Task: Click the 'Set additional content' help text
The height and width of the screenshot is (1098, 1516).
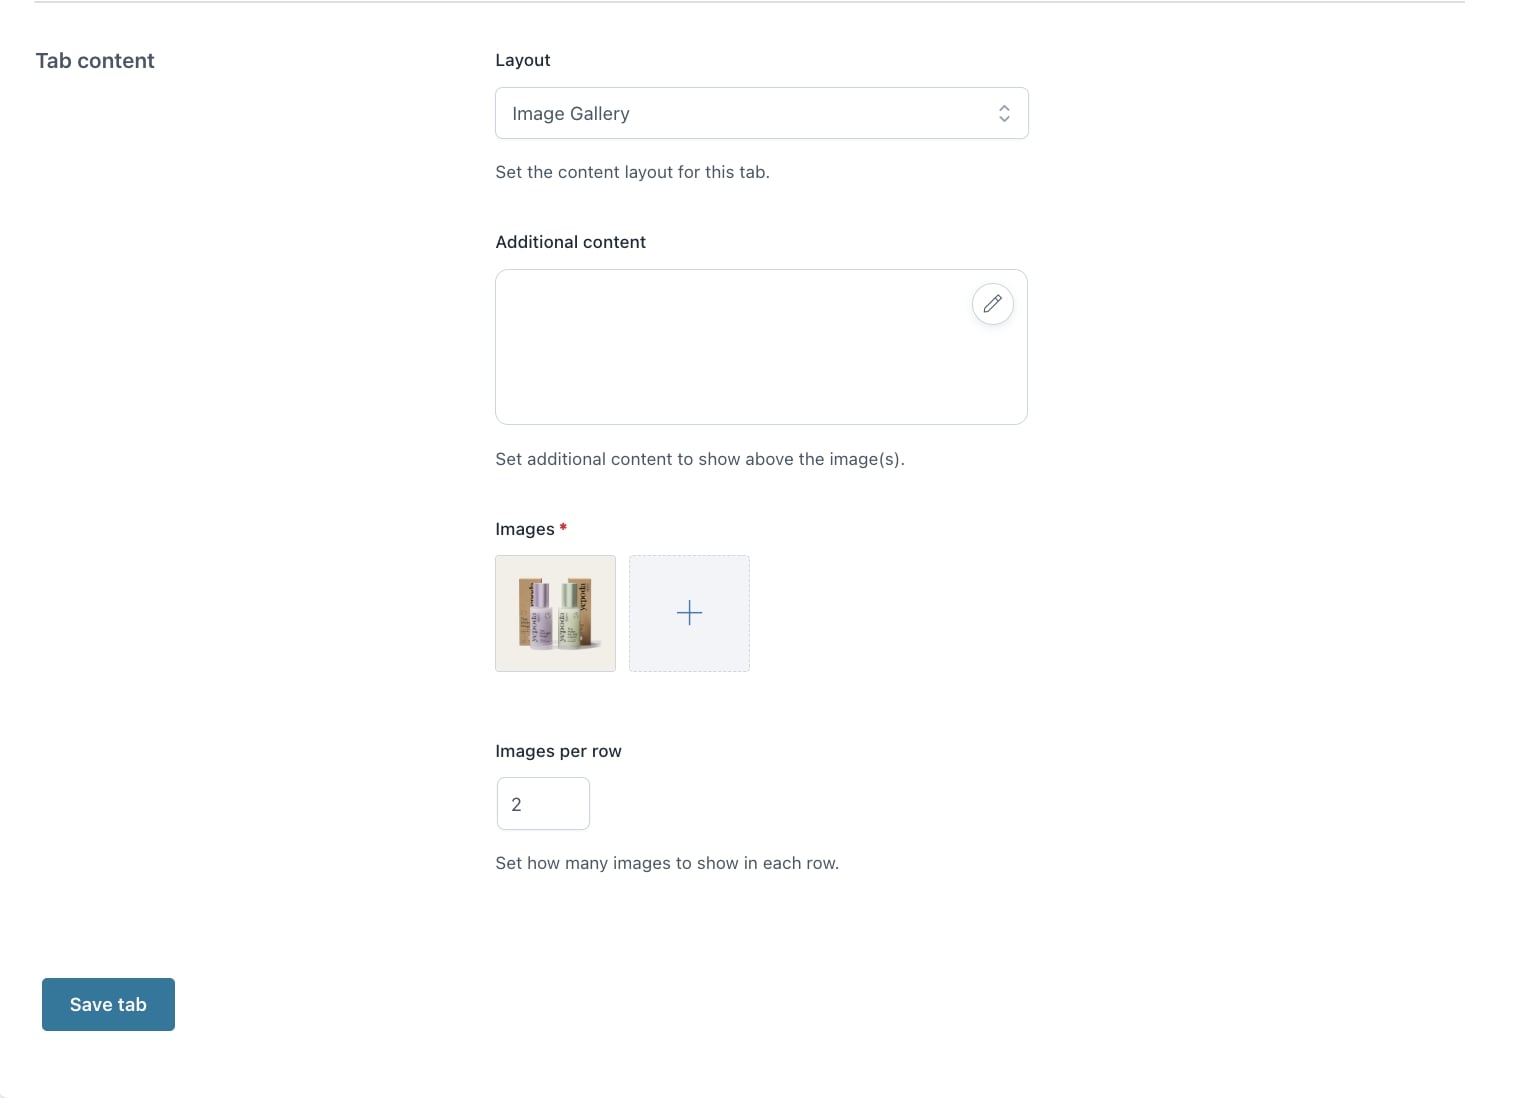Action: tap(699, 459)
